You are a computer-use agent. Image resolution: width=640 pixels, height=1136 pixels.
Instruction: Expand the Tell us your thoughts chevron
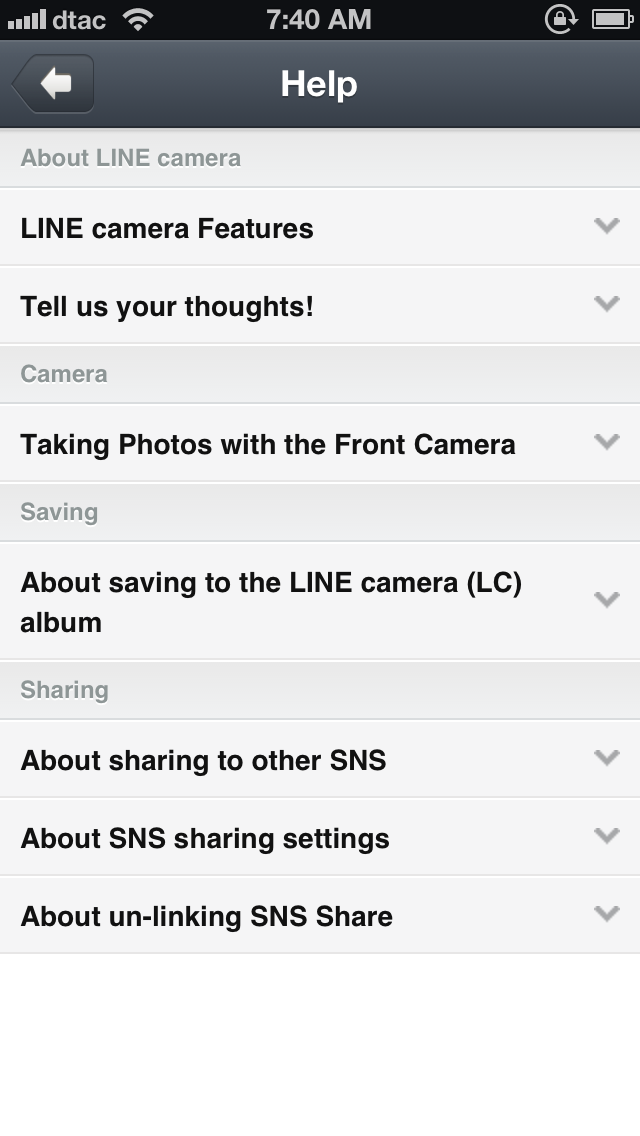point(606,303)
